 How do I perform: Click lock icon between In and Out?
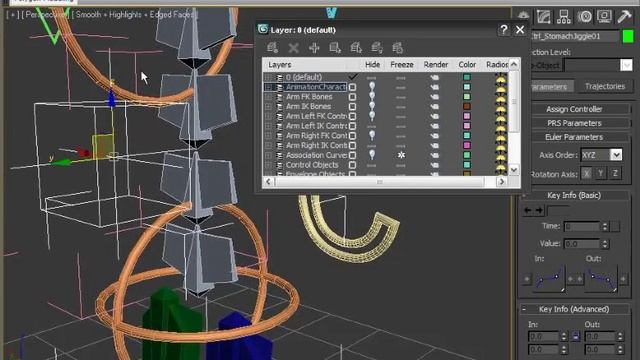[576, 337]
